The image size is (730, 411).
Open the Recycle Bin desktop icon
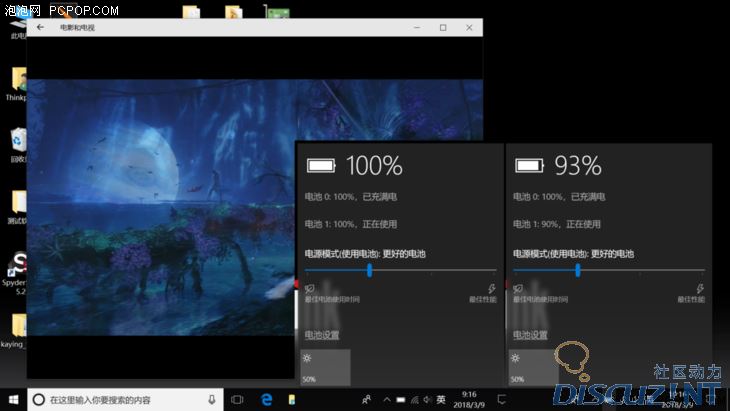(19, 141)
